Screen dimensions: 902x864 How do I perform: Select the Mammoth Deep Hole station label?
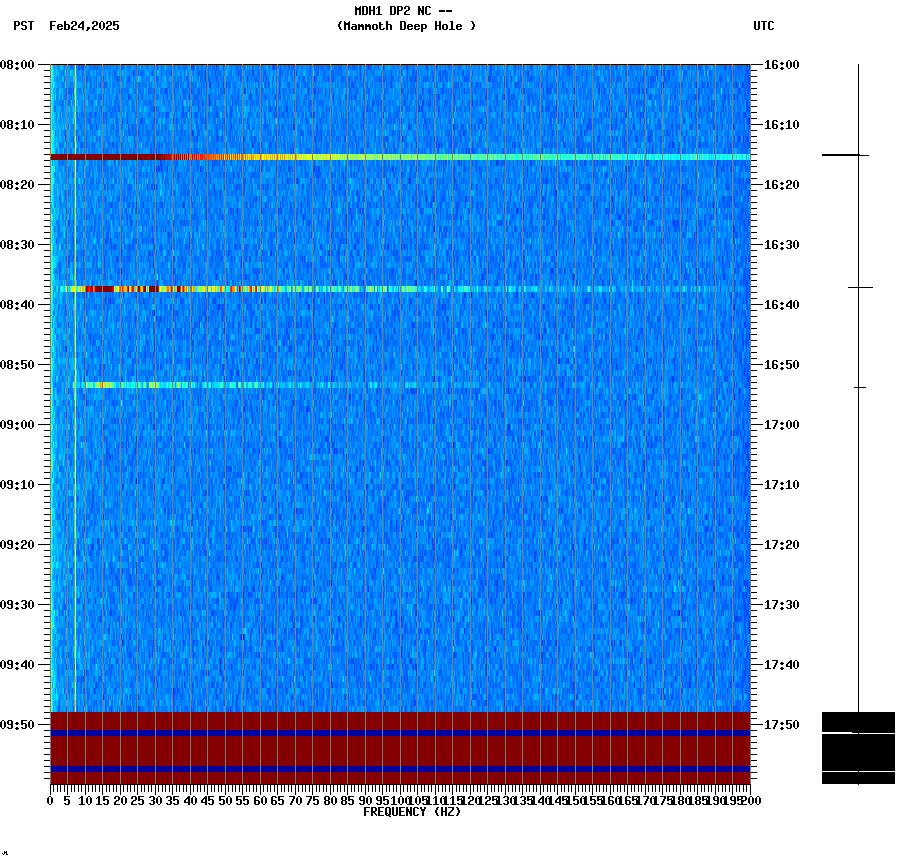pyautogui.click(x=406, y=27)
